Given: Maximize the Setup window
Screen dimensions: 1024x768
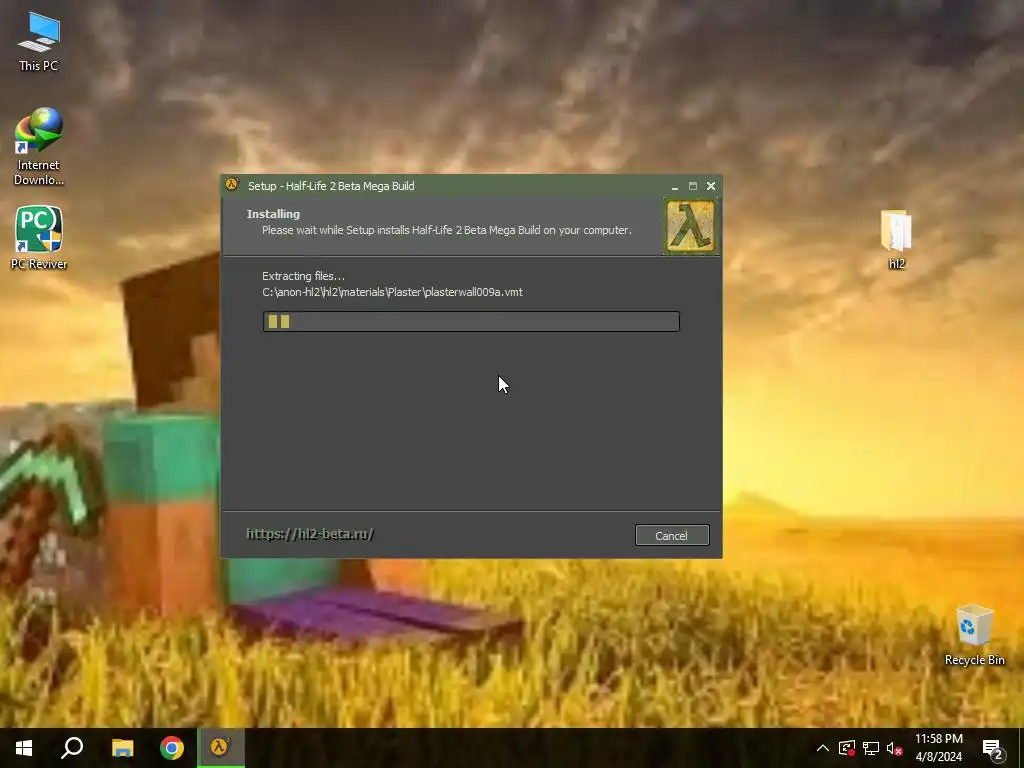Looking at the screenshot, I should 693,186.
